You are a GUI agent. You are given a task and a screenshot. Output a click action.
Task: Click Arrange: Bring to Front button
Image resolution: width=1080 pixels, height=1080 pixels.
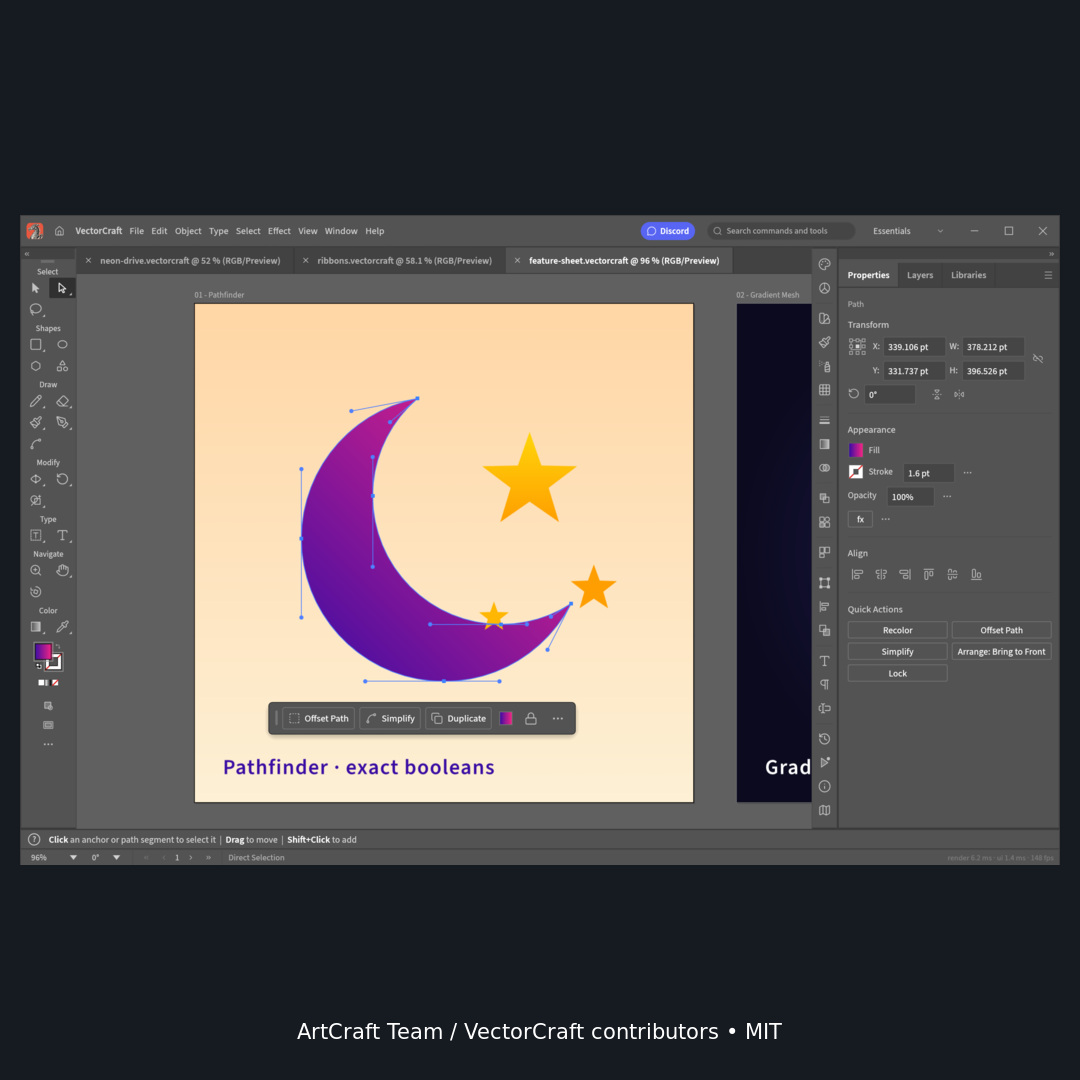1001,652
